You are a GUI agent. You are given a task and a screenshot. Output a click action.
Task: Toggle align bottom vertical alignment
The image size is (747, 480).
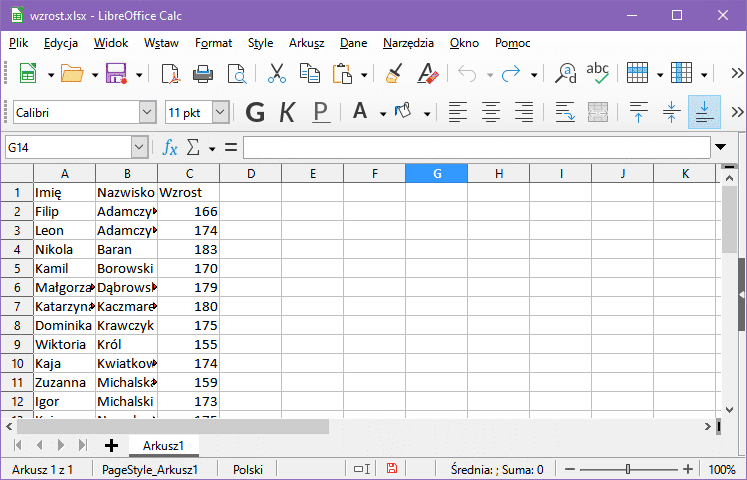(704, 112)
